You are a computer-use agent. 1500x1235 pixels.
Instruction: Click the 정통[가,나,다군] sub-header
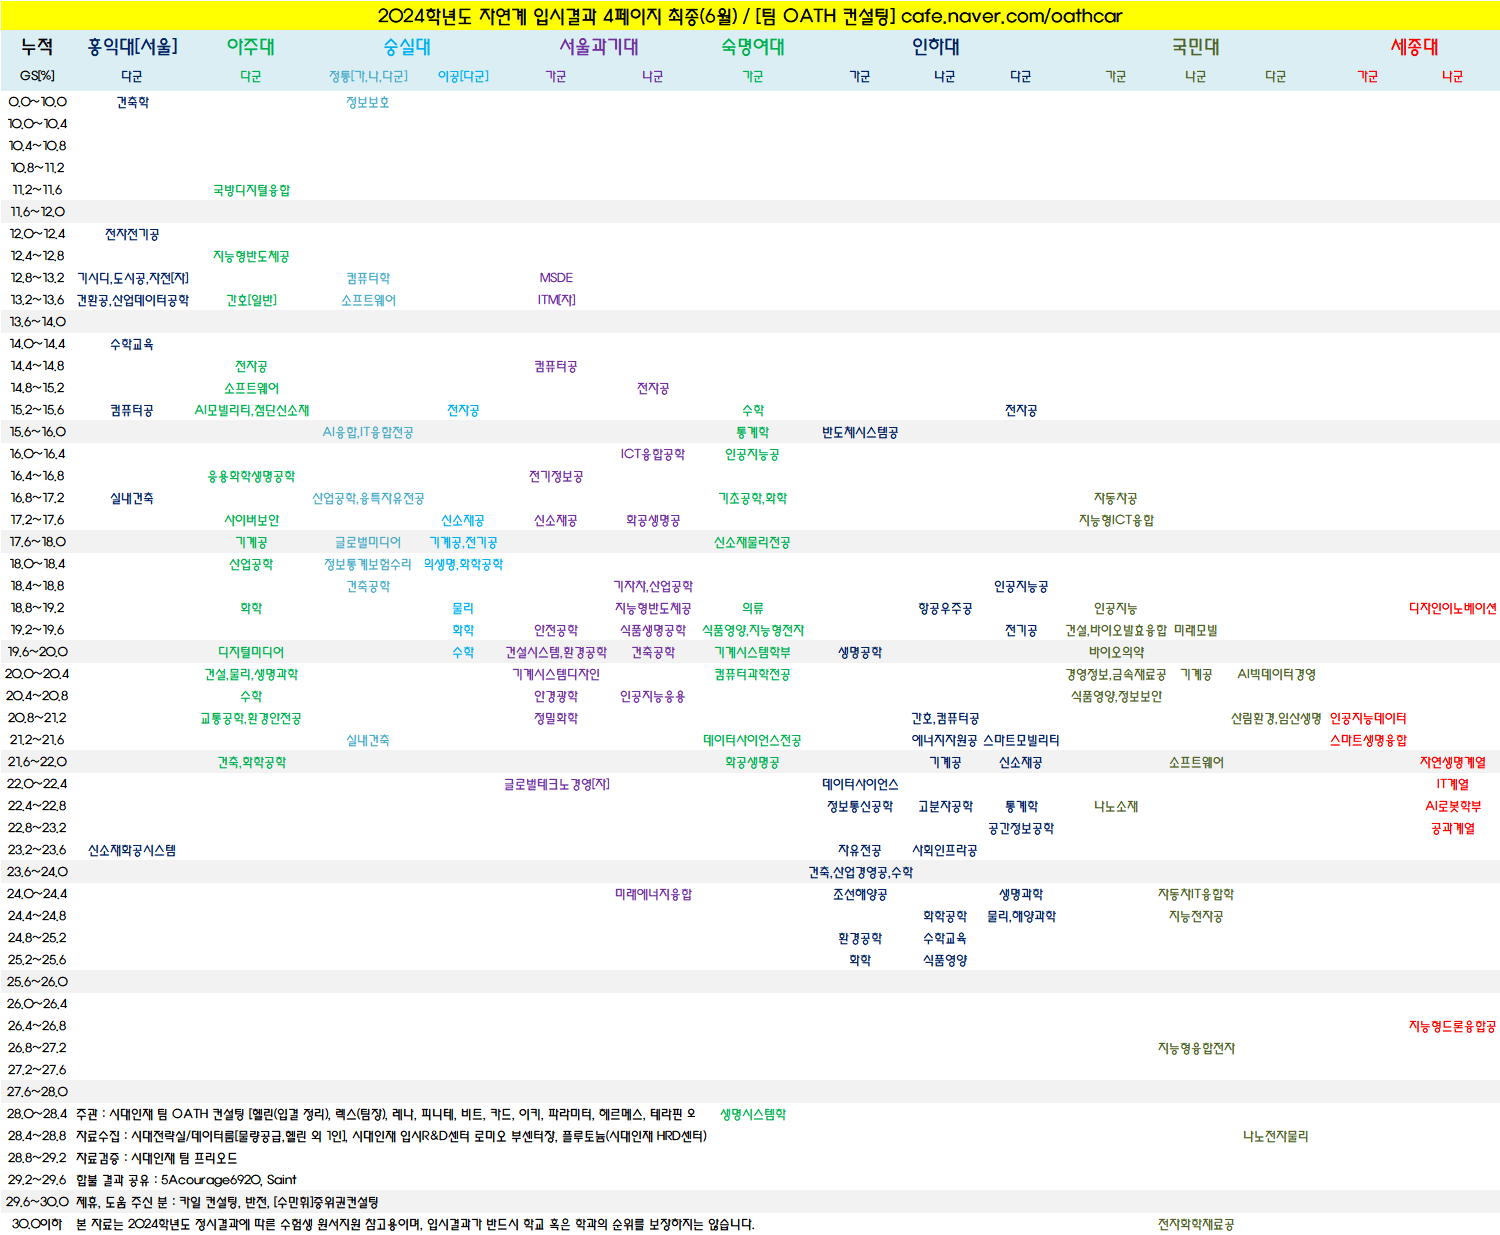pyautogui.click(x=368, y=76)
